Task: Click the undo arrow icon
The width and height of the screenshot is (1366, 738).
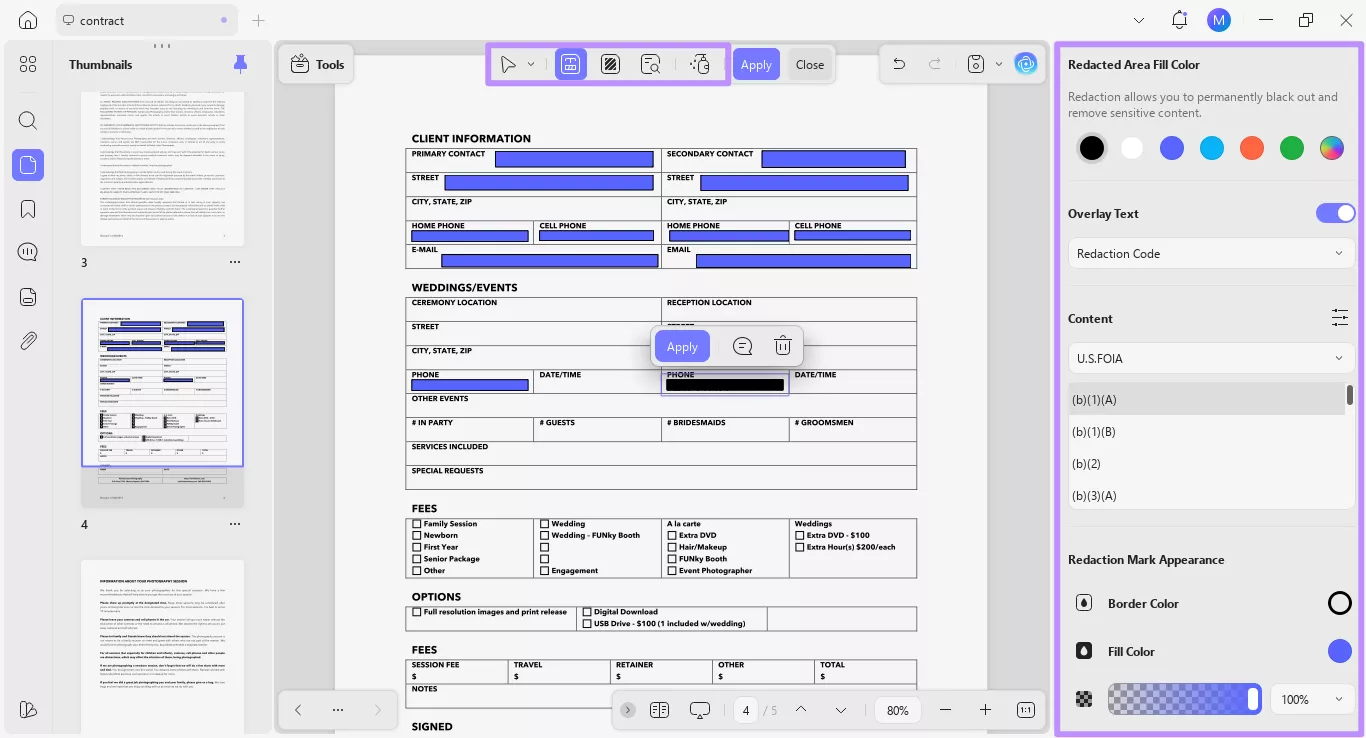Action: 899,65
